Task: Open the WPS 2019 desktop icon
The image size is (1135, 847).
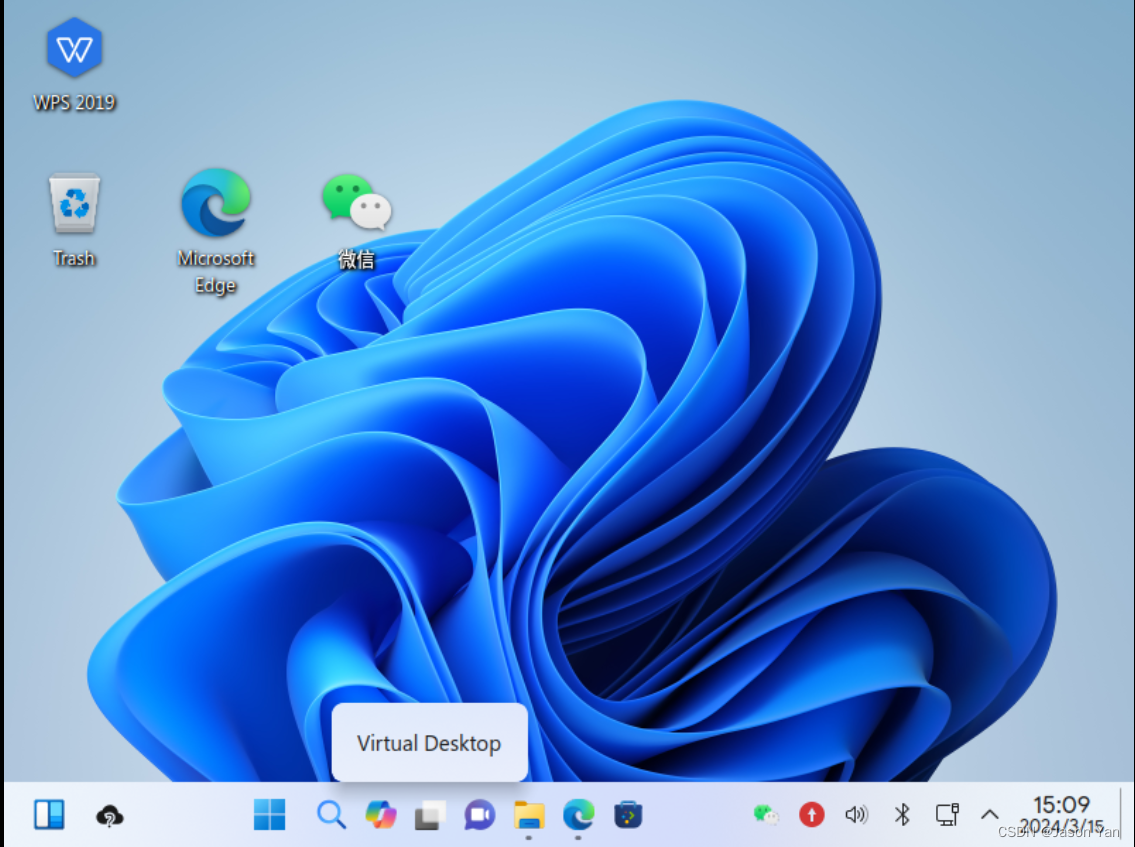Action: click(x=74, y=64)
